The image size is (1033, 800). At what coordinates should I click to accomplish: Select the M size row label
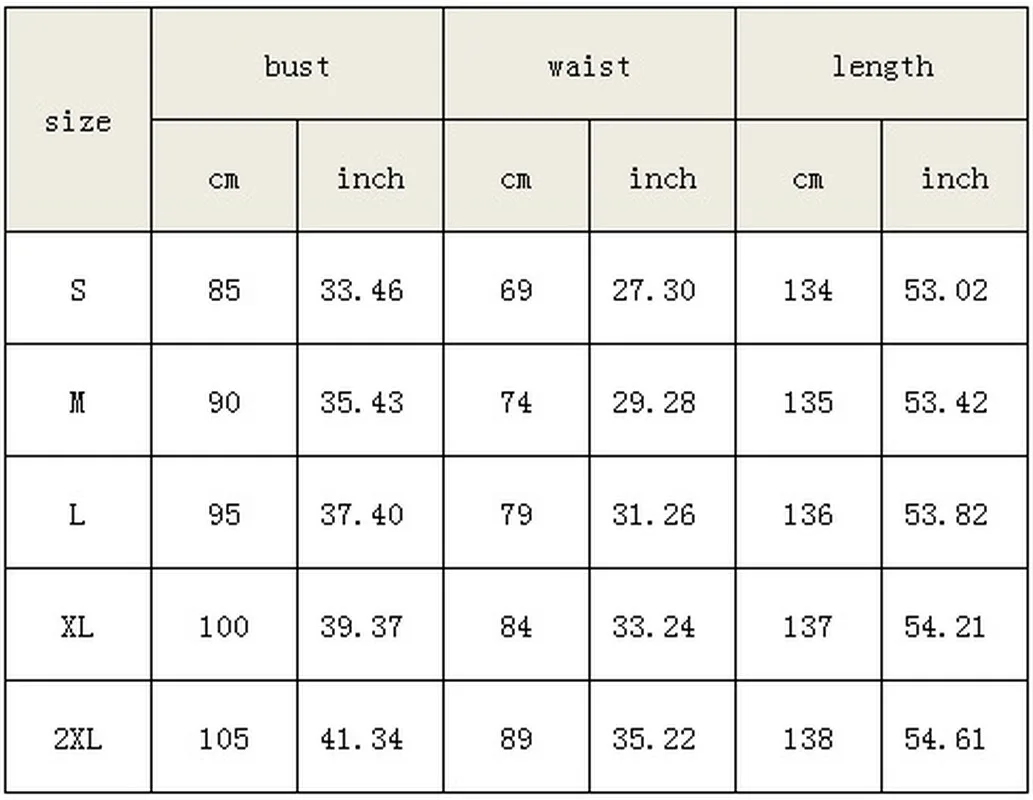click(77, 402)
